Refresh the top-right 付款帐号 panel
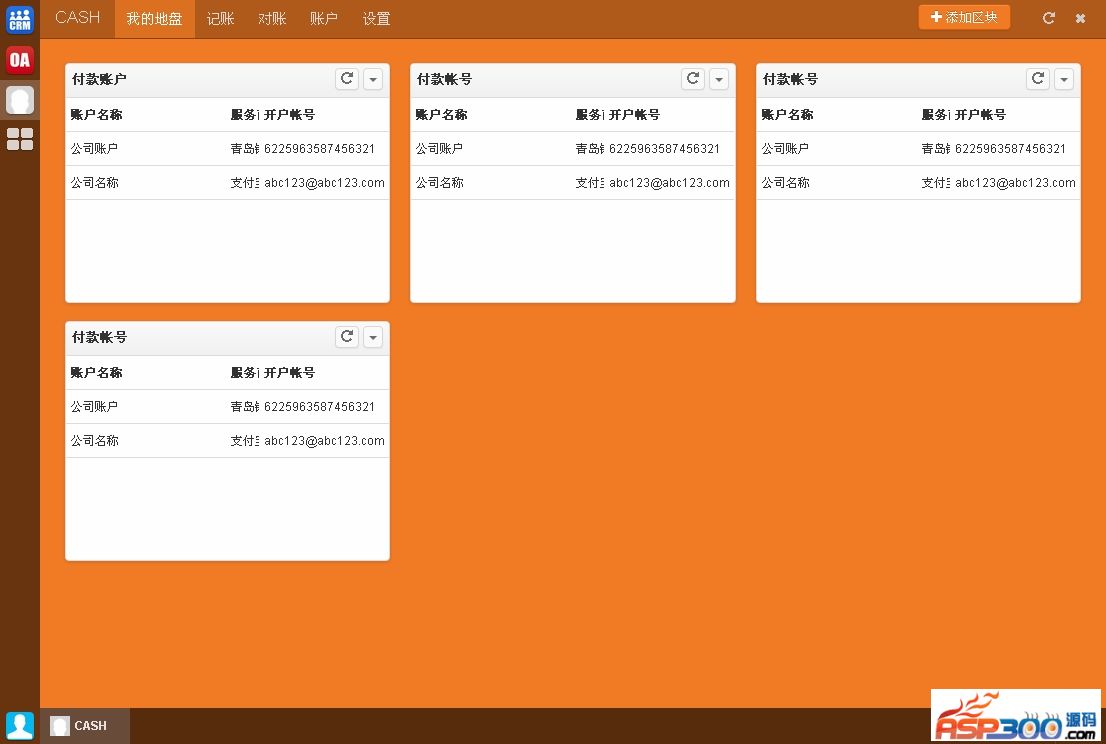 pyautogui.click(x=1038, y=79)
